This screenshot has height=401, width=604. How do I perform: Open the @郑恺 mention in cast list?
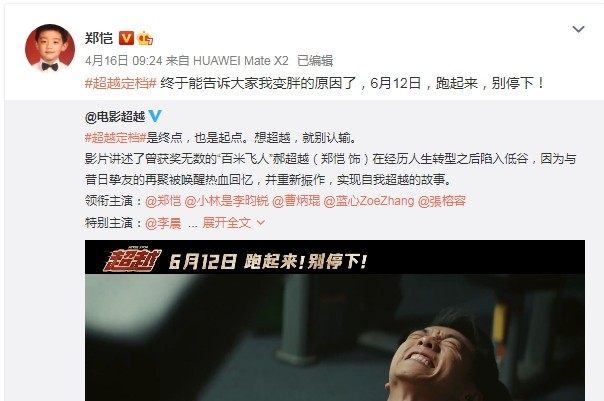pos(163,201)
